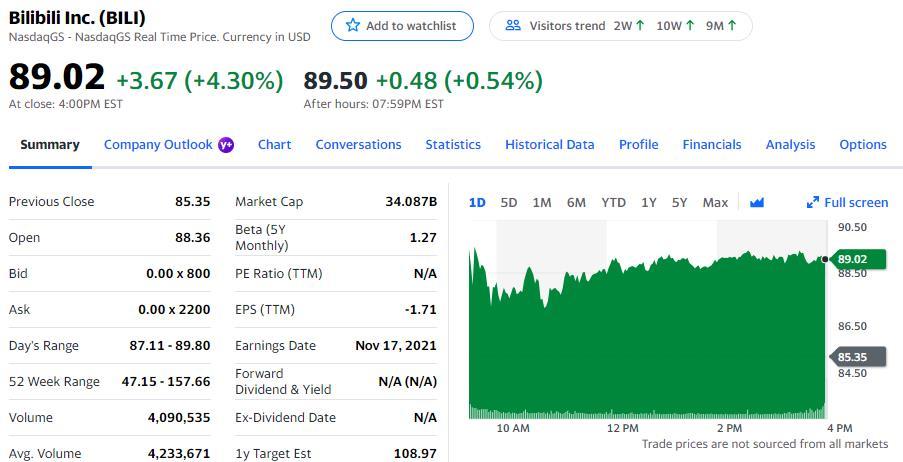Select the Summary tab

click(x=50, y=145)
